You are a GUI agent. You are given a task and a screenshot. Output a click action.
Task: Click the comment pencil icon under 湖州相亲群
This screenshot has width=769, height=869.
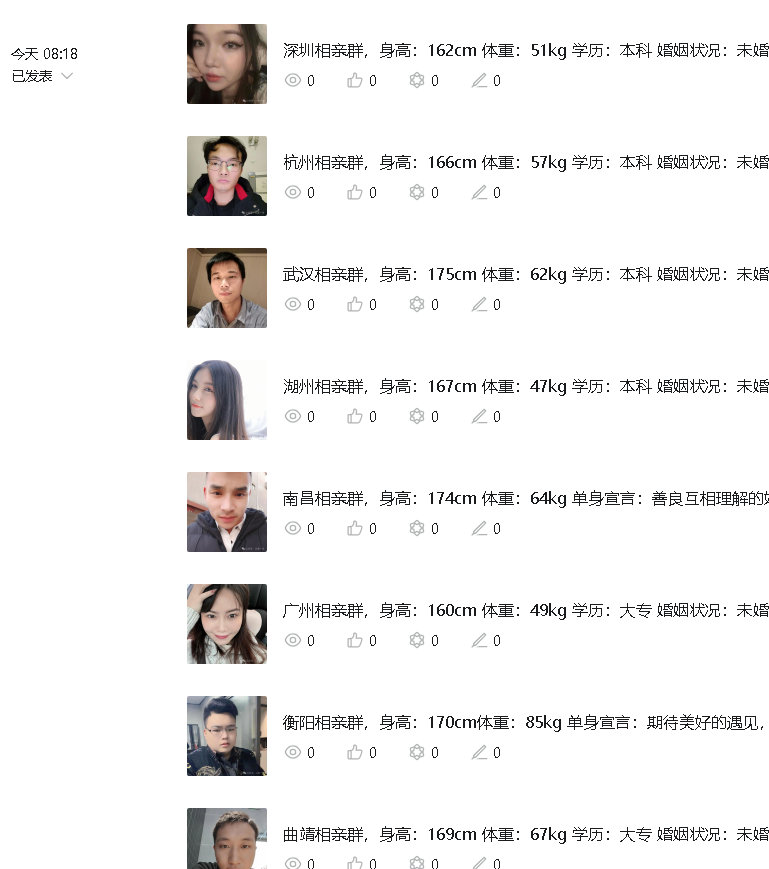[x=479, y=416]
